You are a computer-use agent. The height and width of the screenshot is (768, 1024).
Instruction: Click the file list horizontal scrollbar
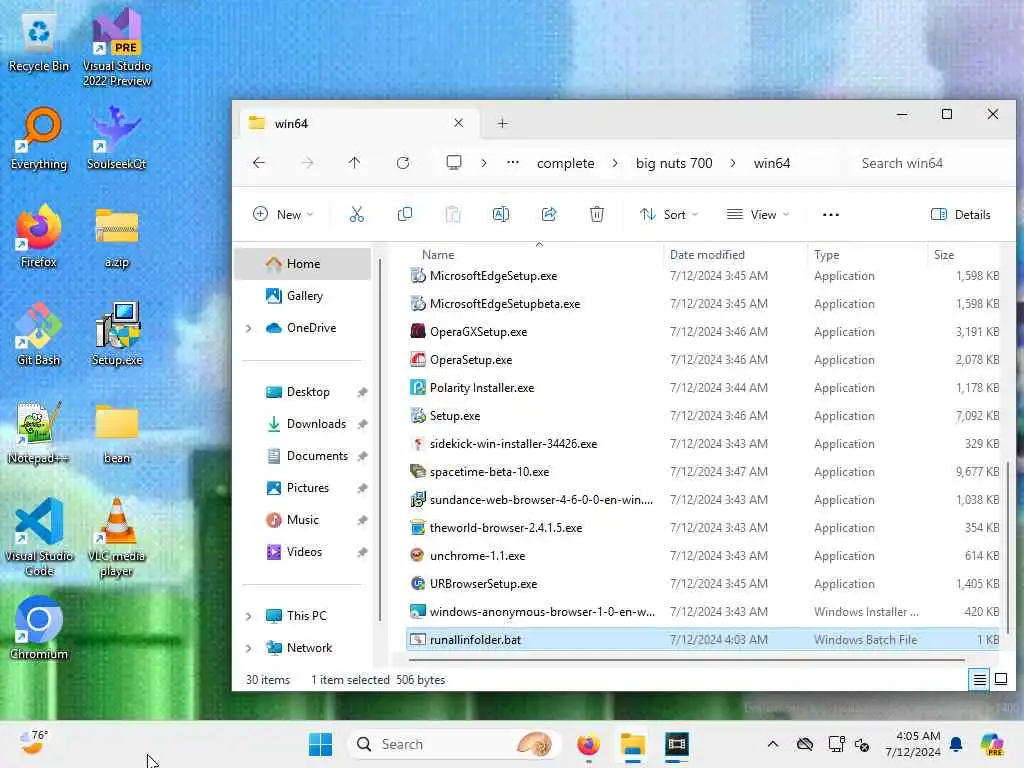(686, 660)
